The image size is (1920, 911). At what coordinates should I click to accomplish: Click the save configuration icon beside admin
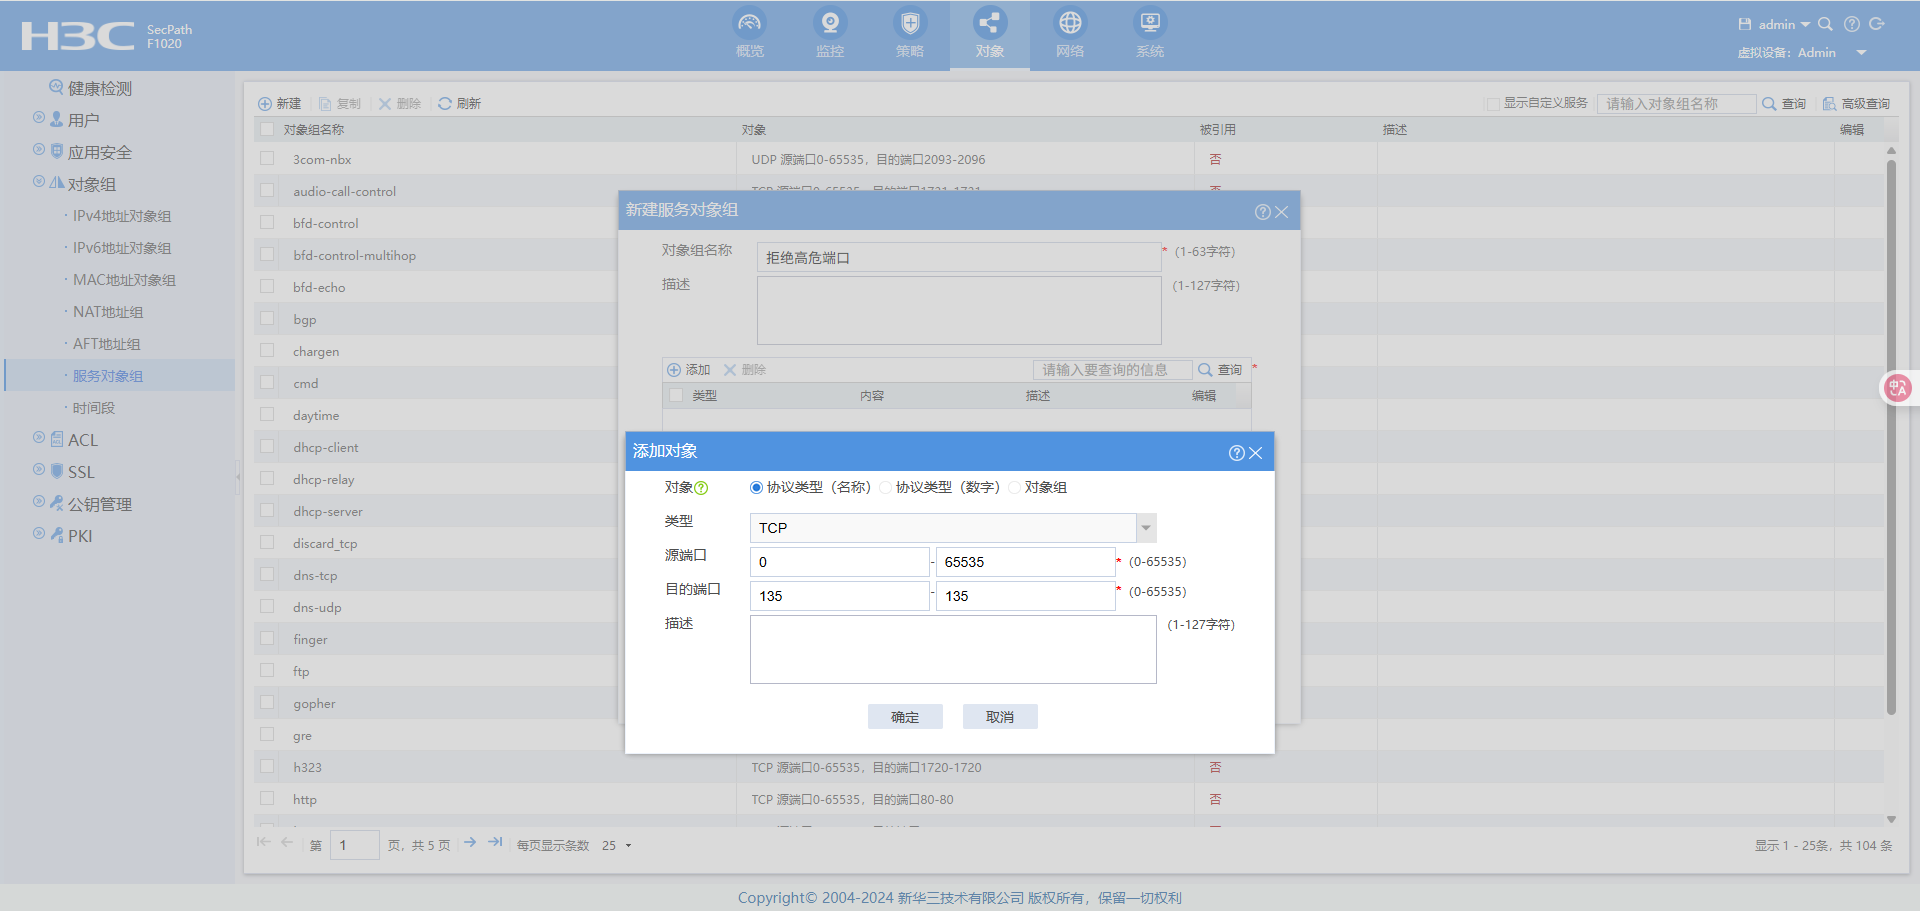coord(1745,24)
